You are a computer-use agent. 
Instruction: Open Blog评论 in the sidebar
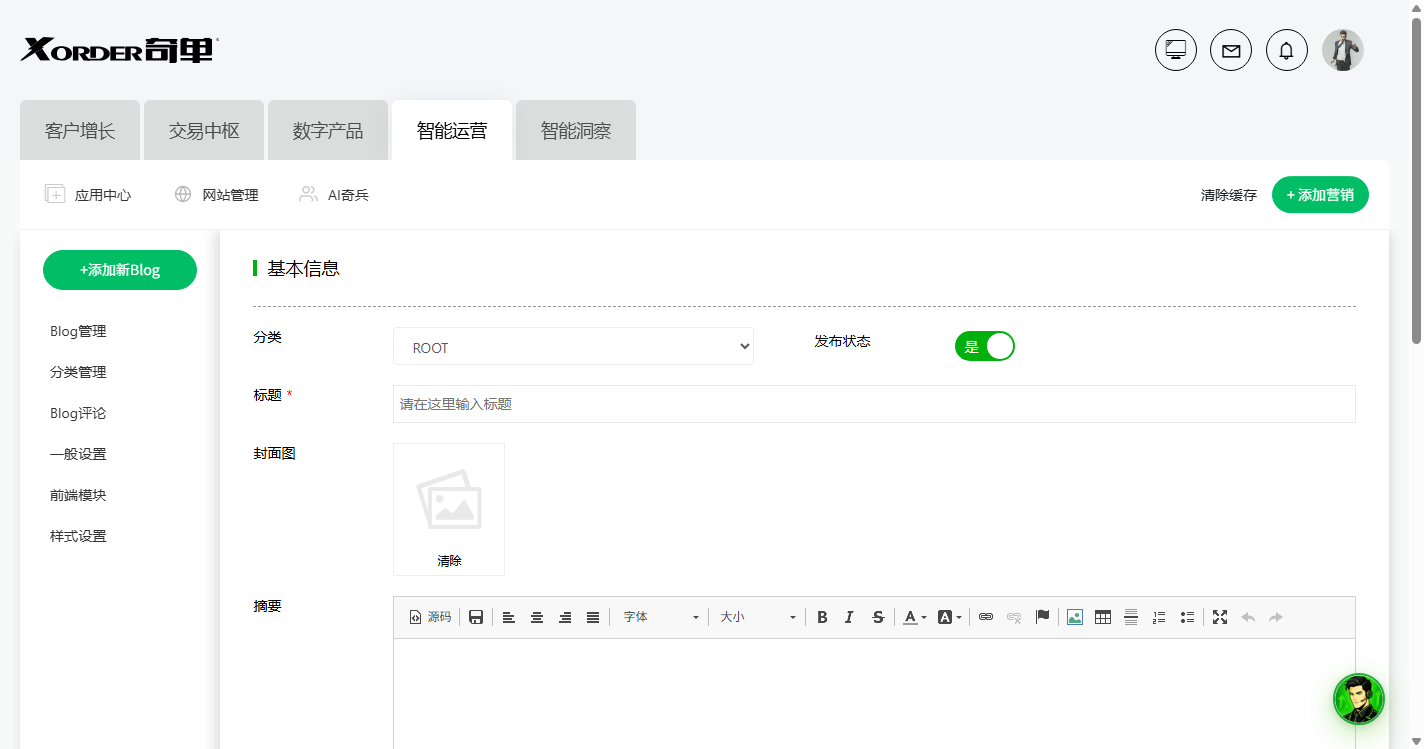tap(78, 413)
